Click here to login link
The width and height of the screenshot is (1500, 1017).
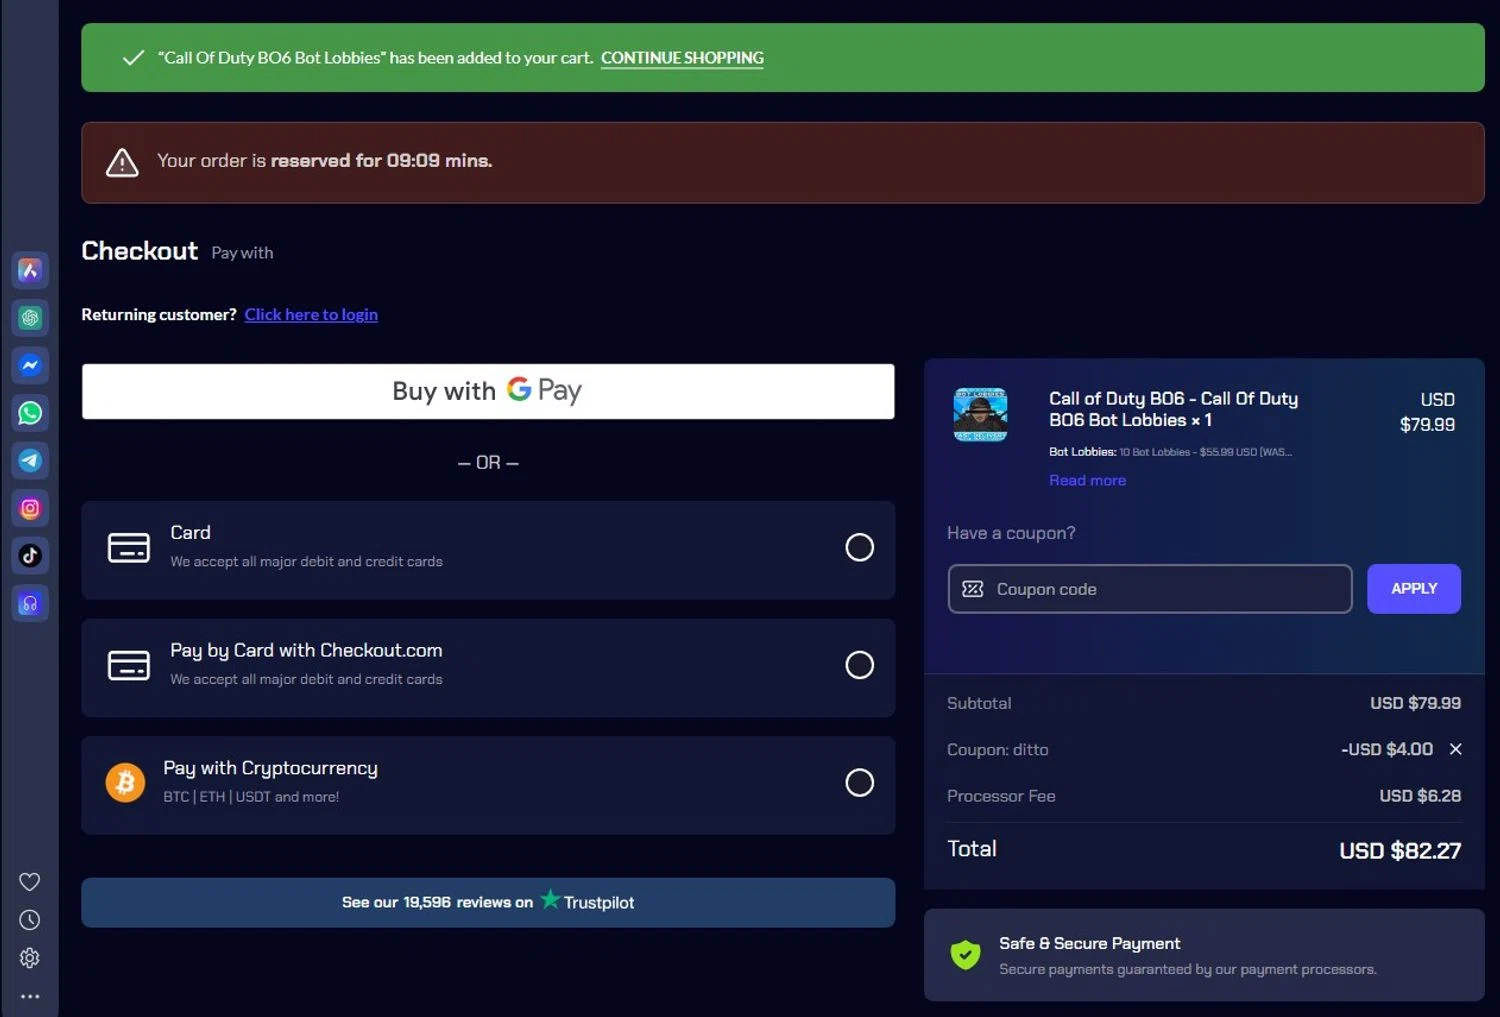pyautogui.click(x=311, y=314)
